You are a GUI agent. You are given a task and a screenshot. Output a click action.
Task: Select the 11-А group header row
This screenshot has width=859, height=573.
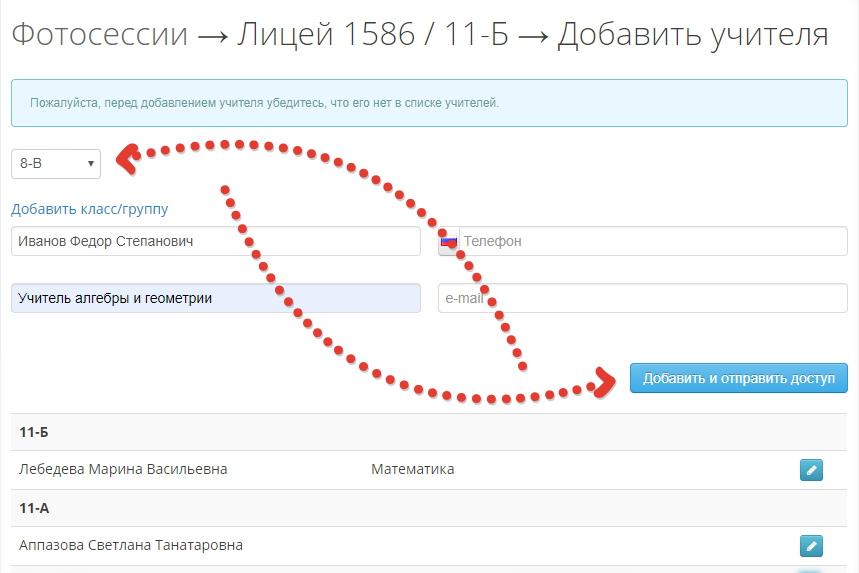[x=429, y=508]
